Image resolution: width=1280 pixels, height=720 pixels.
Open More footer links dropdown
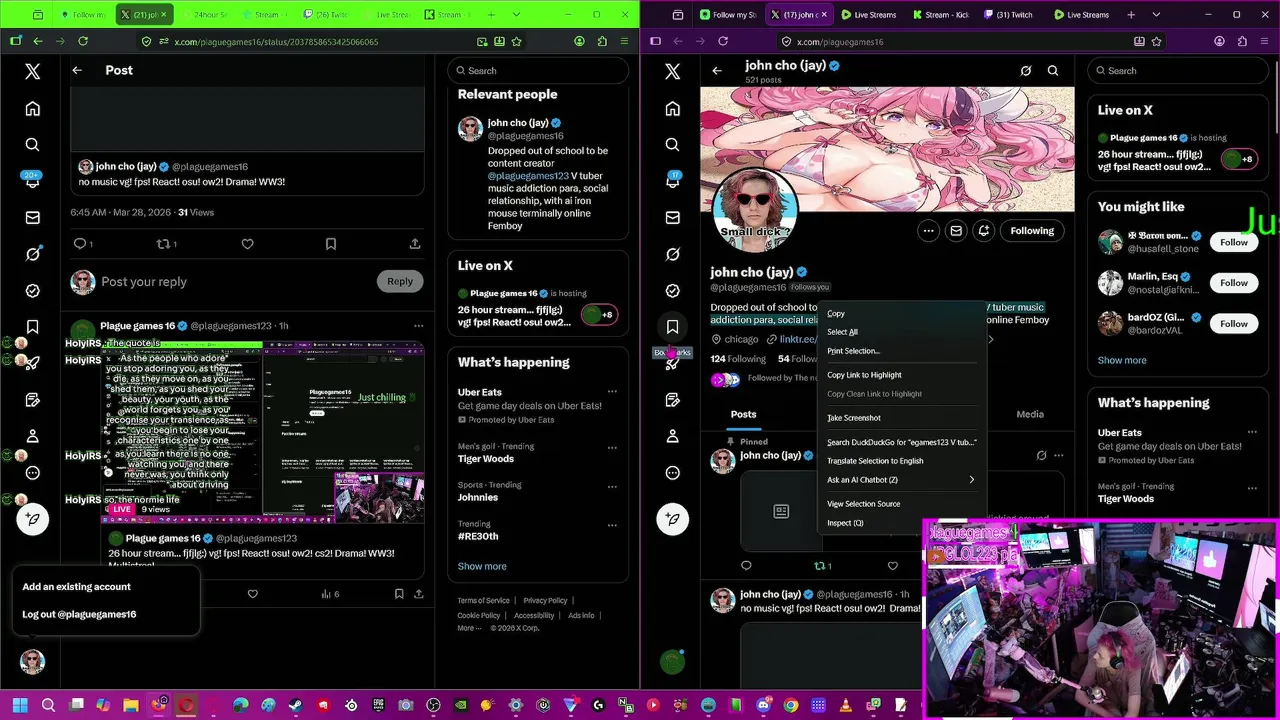tap(467, 628)
